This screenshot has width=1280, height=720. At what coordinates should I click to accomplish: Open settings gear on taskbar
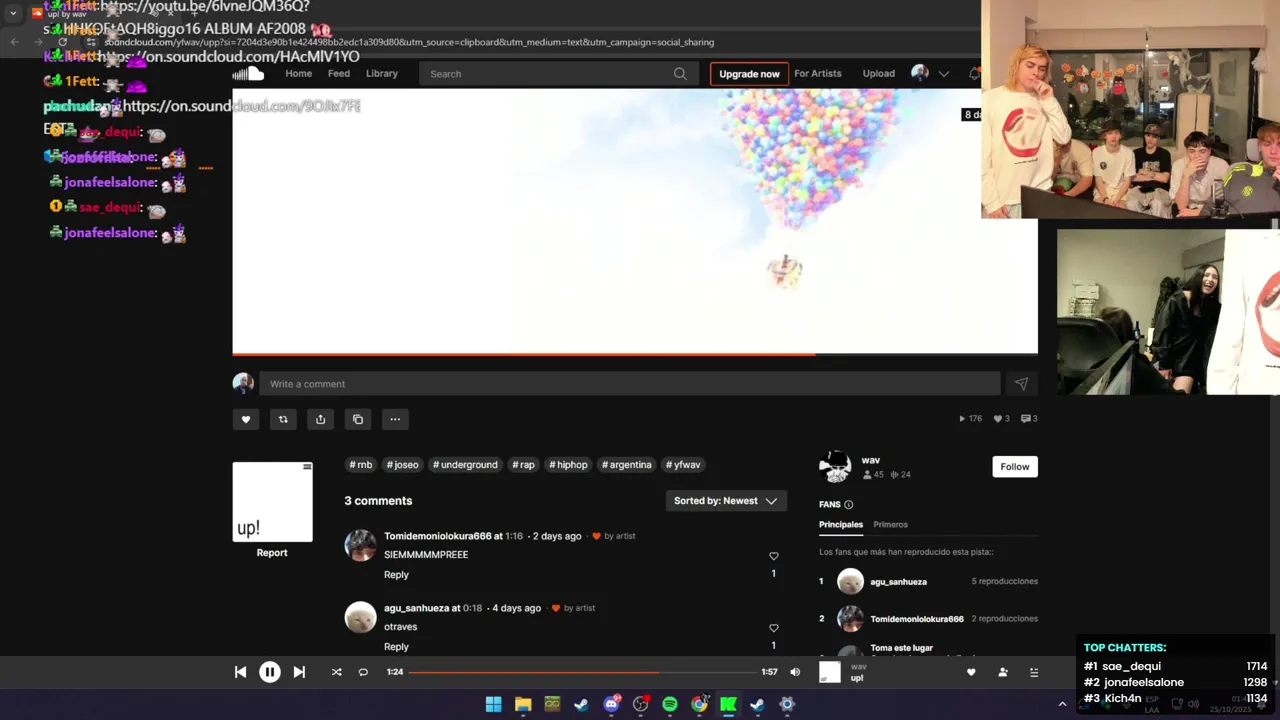pyautogui.click(x=787, y=704)
